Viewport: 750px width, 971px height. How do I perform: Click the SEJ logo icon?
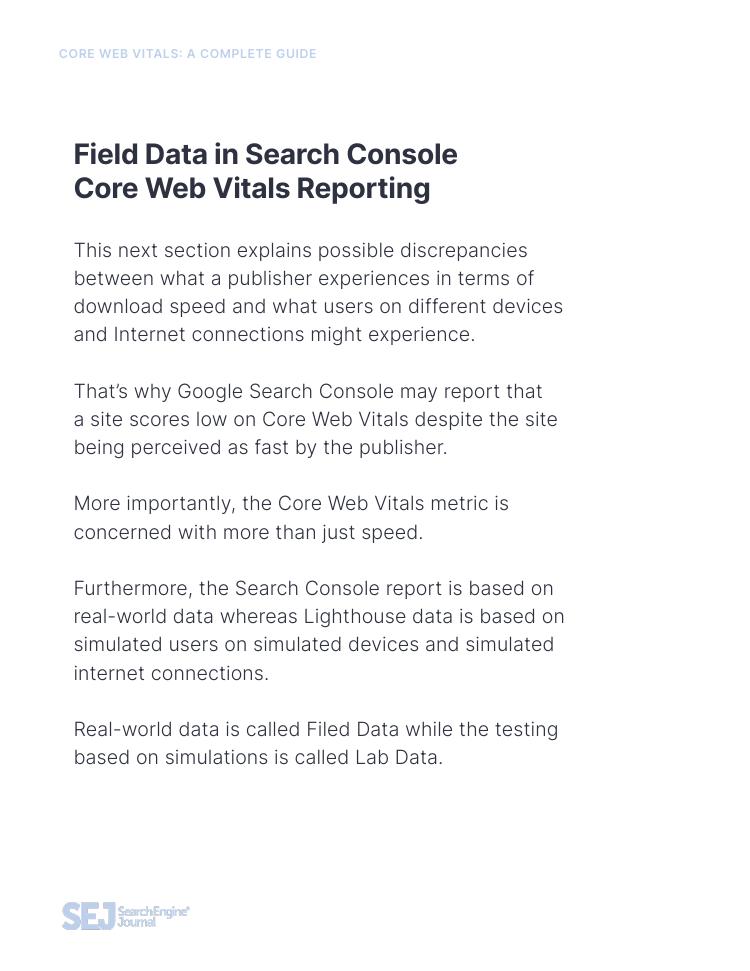(x=88, y=916)
